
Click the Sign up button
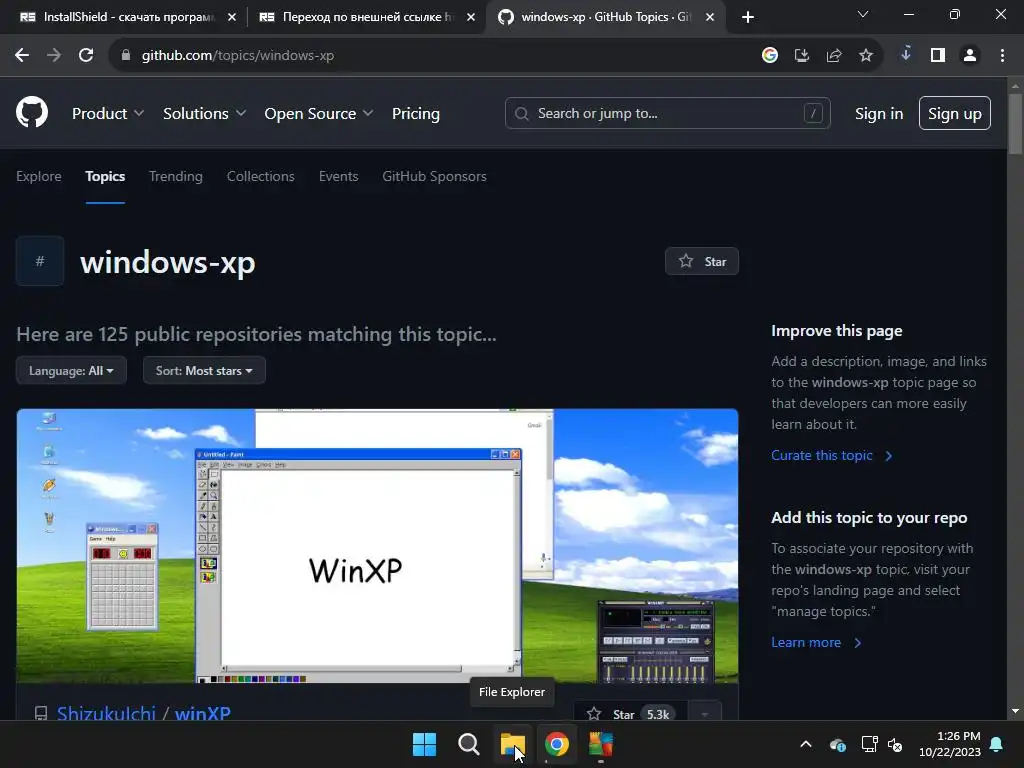(955, 114)
